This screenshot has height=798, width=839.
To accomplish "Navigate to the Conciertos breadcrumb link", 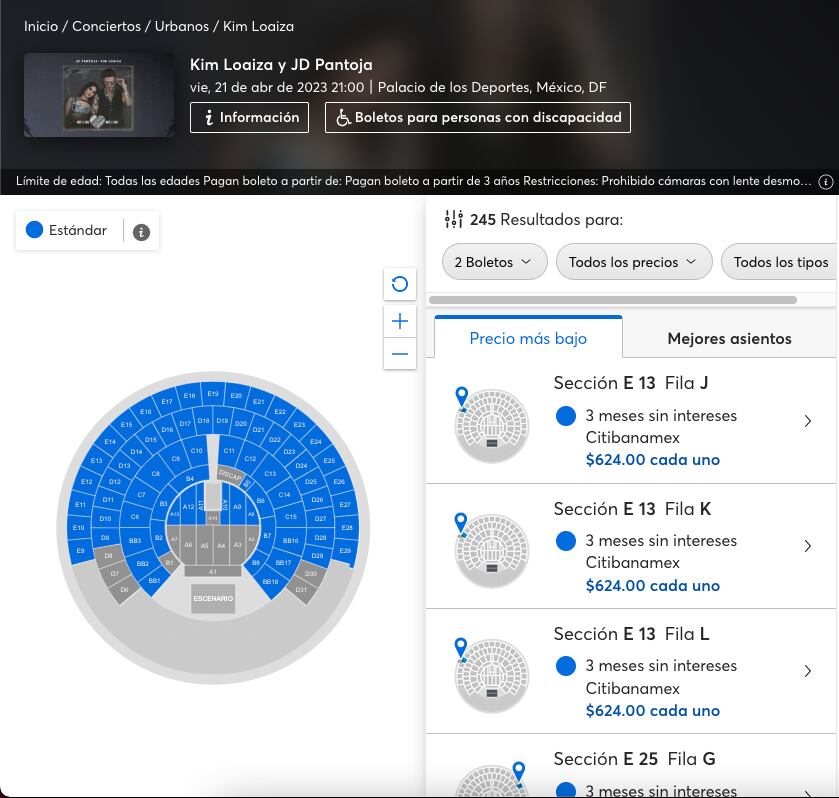I will pyautogui.click(x=106, y=27).
